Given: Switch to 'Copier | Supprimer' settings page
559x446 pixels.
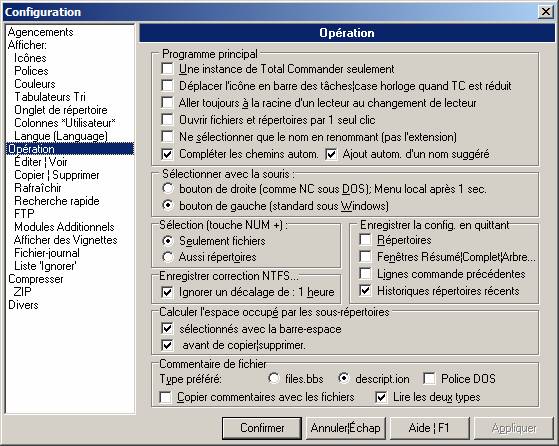Looking at the screenshot, I should tap(57, 175).
